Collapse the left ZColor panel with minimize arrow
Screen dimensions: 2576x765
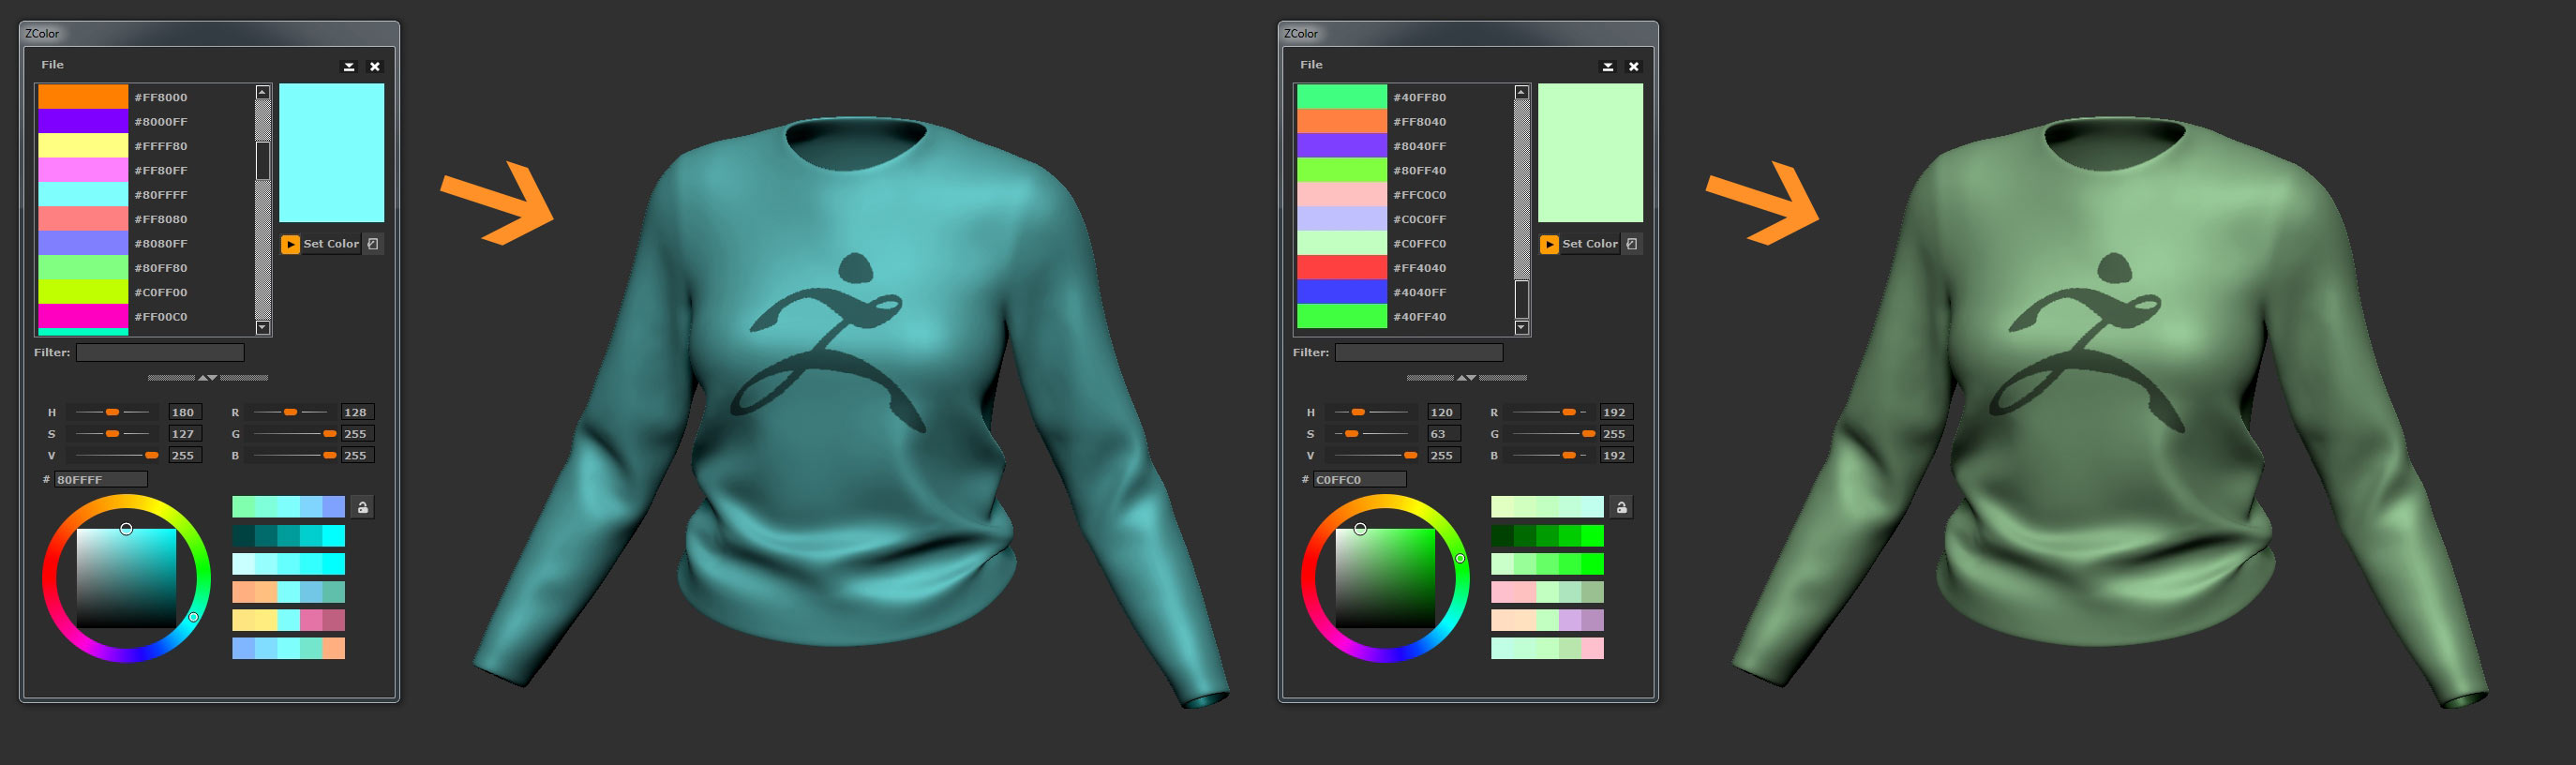pos(349,67)
